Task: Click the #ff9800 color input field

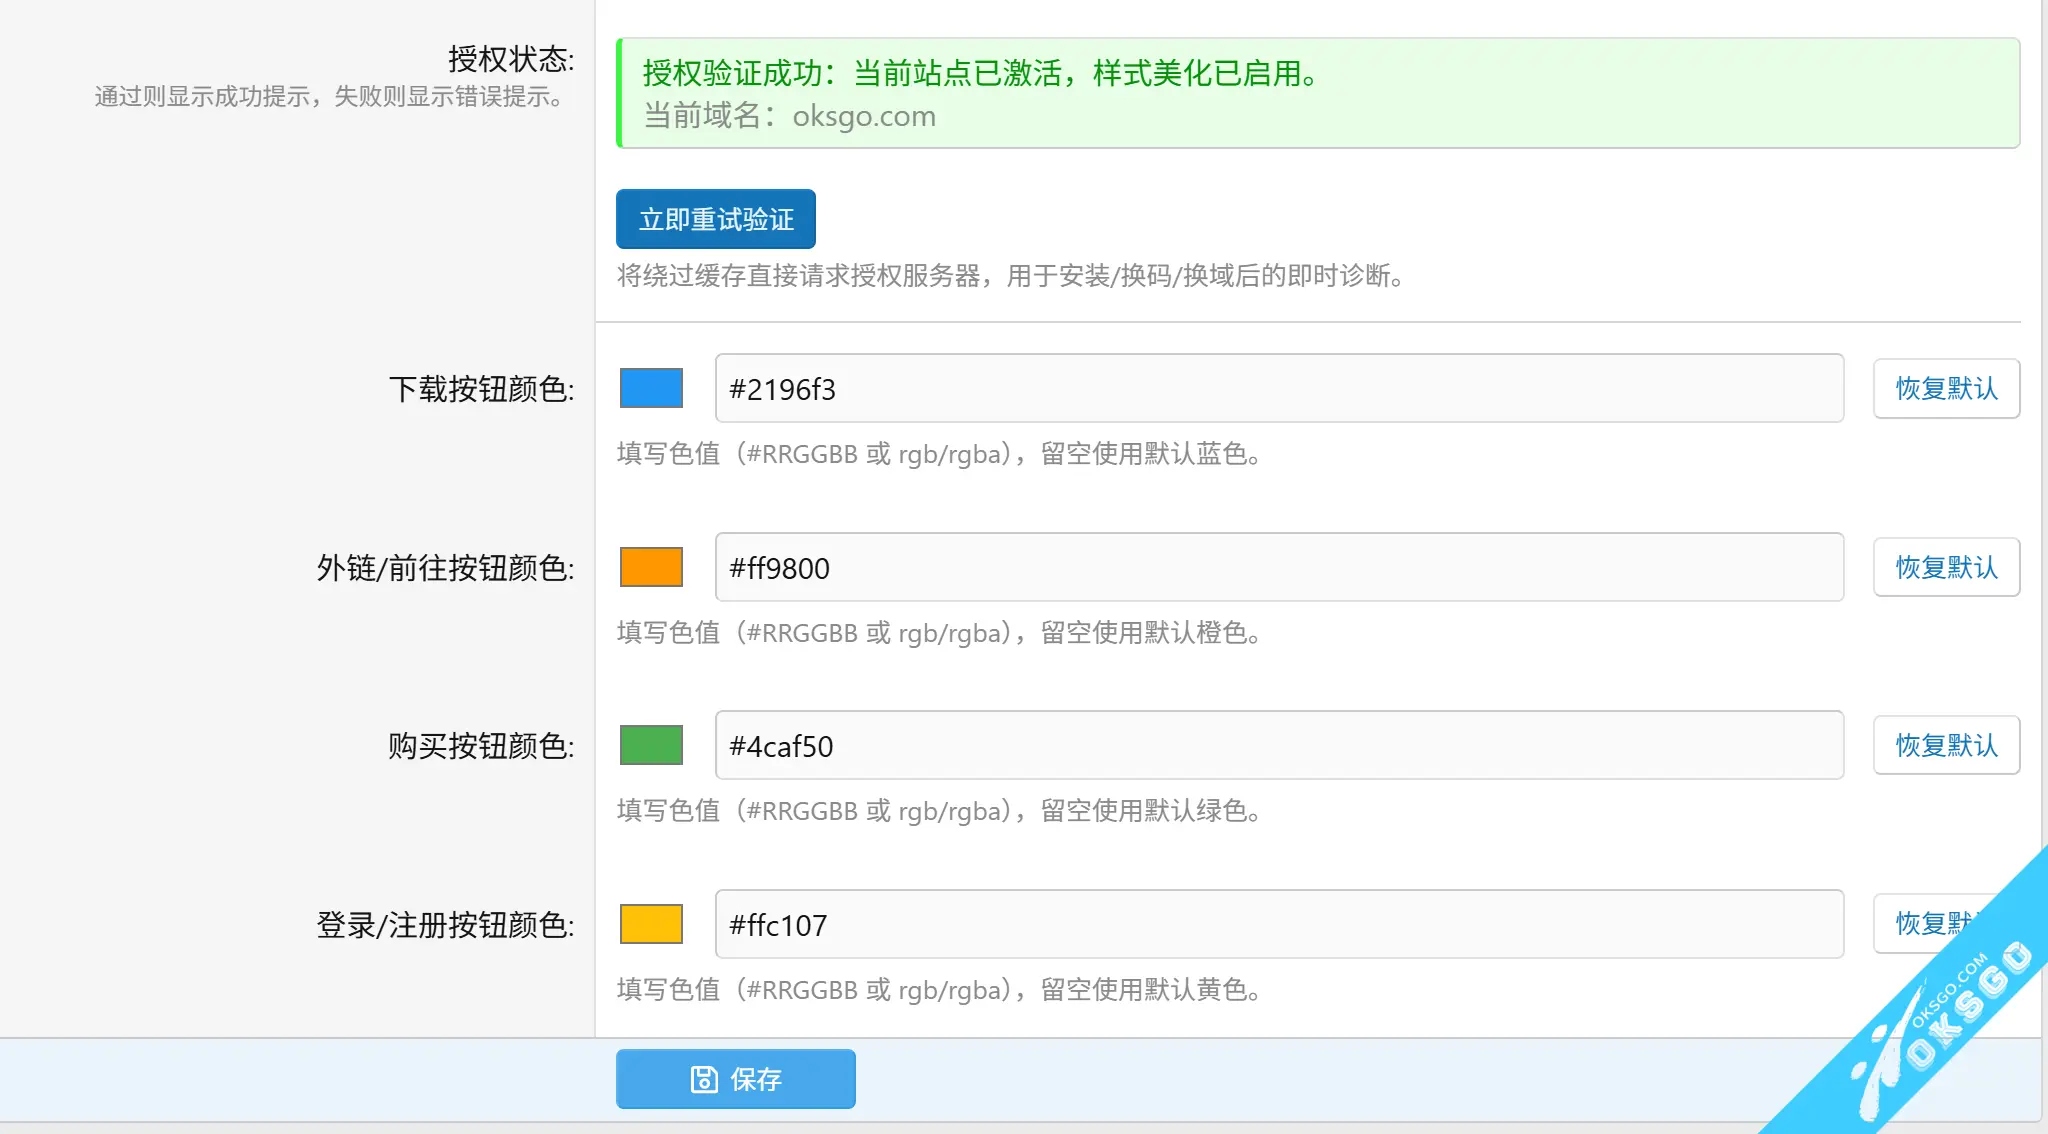Action: (x=1278, y=567)
